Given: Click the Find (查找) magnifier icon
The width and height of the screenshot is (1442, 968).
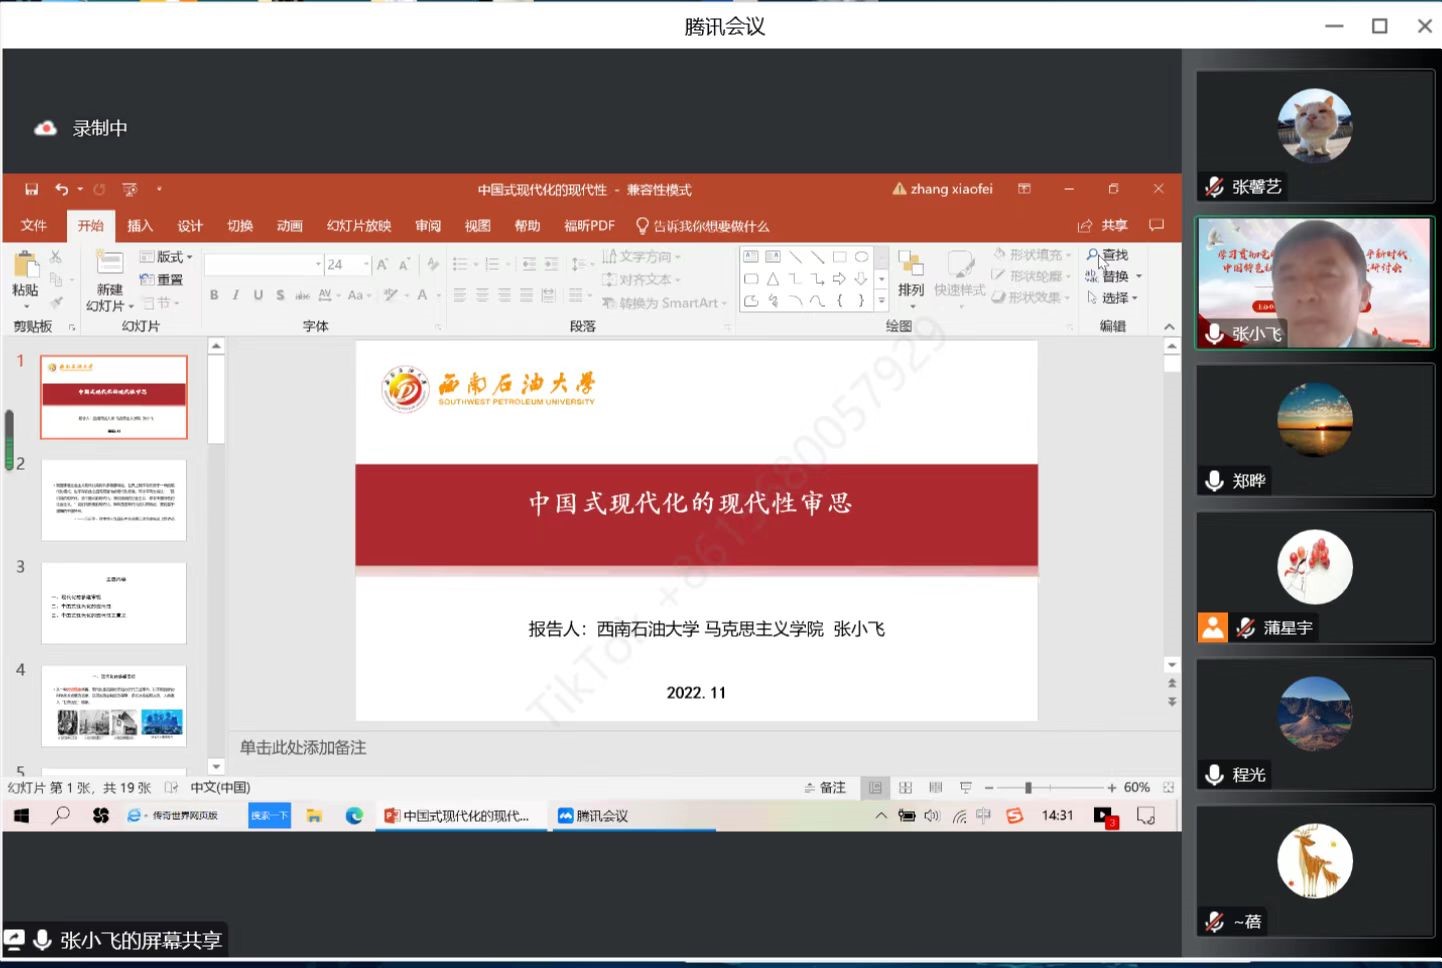Looking at the screenshot, I should [x=1093, y=255].
